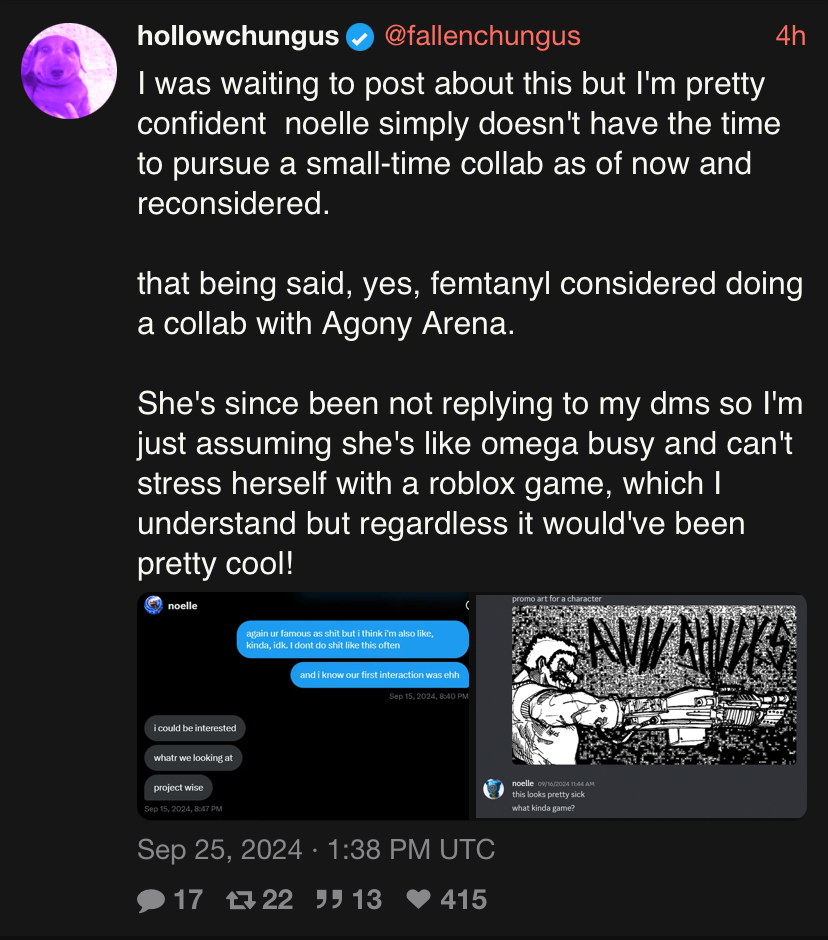Click the "whatr we looking at" bubble
Screen dimensions: 828x940
point(193,758)
